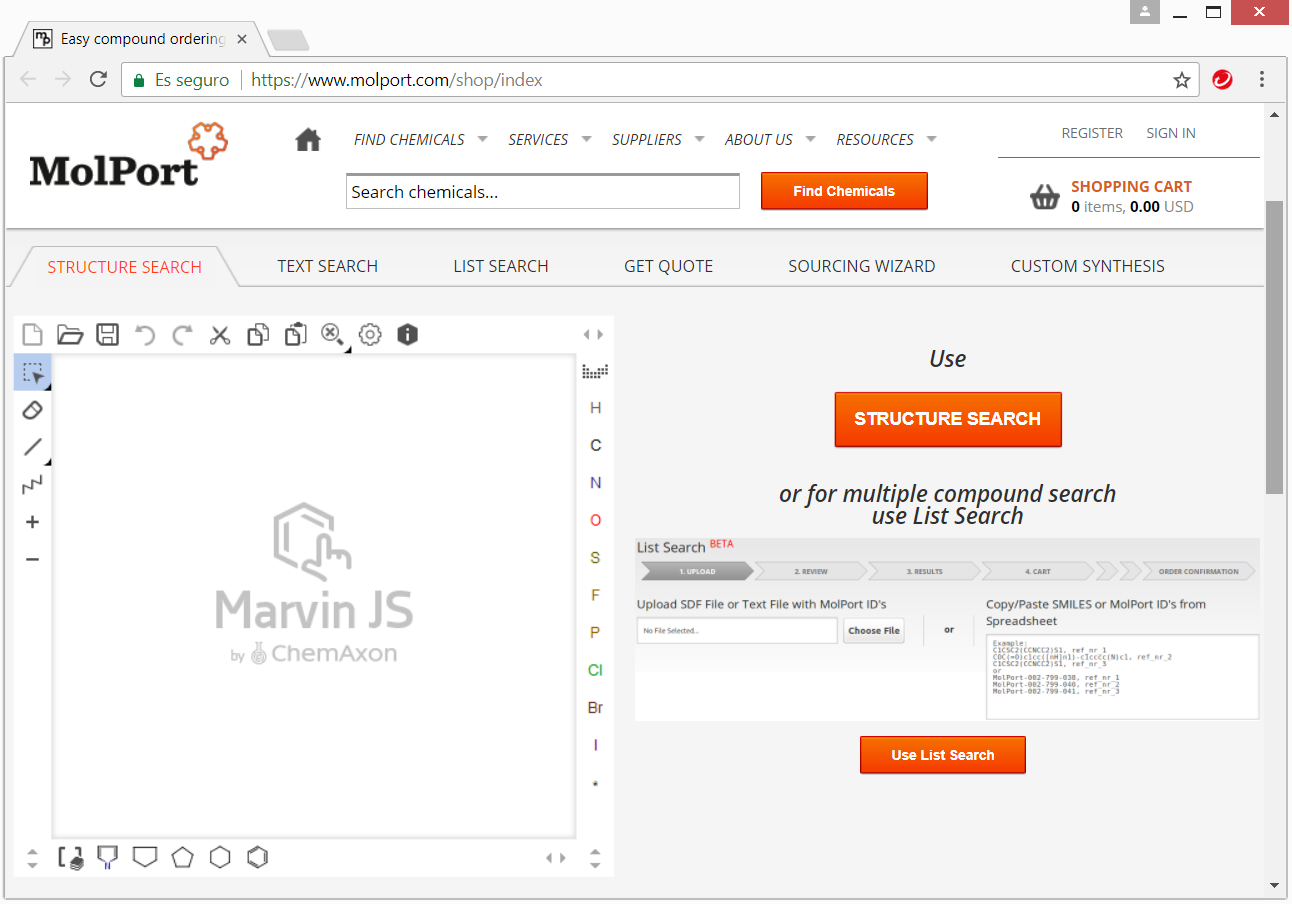The width and height of the screenshot is (1292, 904).
Task: Select the Eraser tool
Action: [32, 410]
